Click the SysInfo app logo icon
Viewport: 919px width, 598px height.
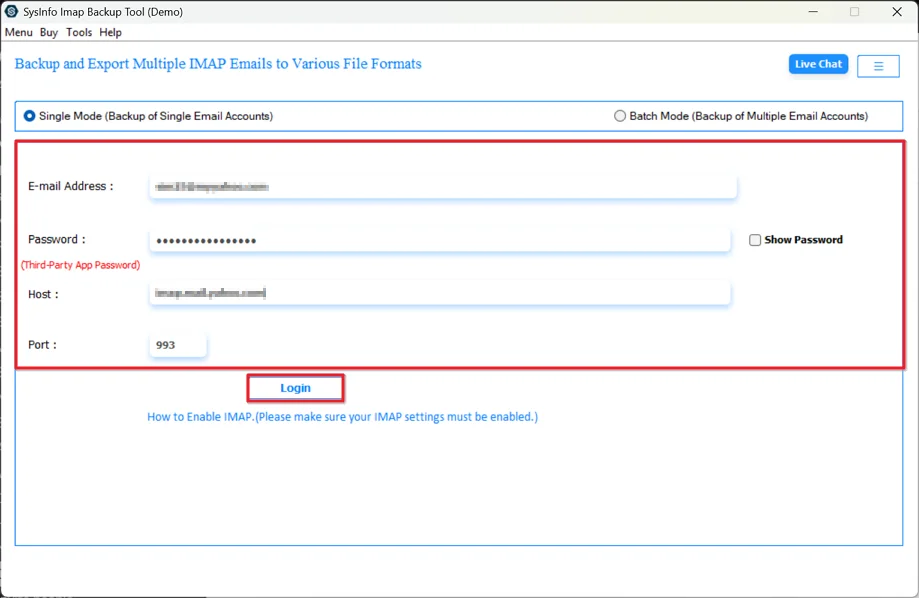point(12,12)
